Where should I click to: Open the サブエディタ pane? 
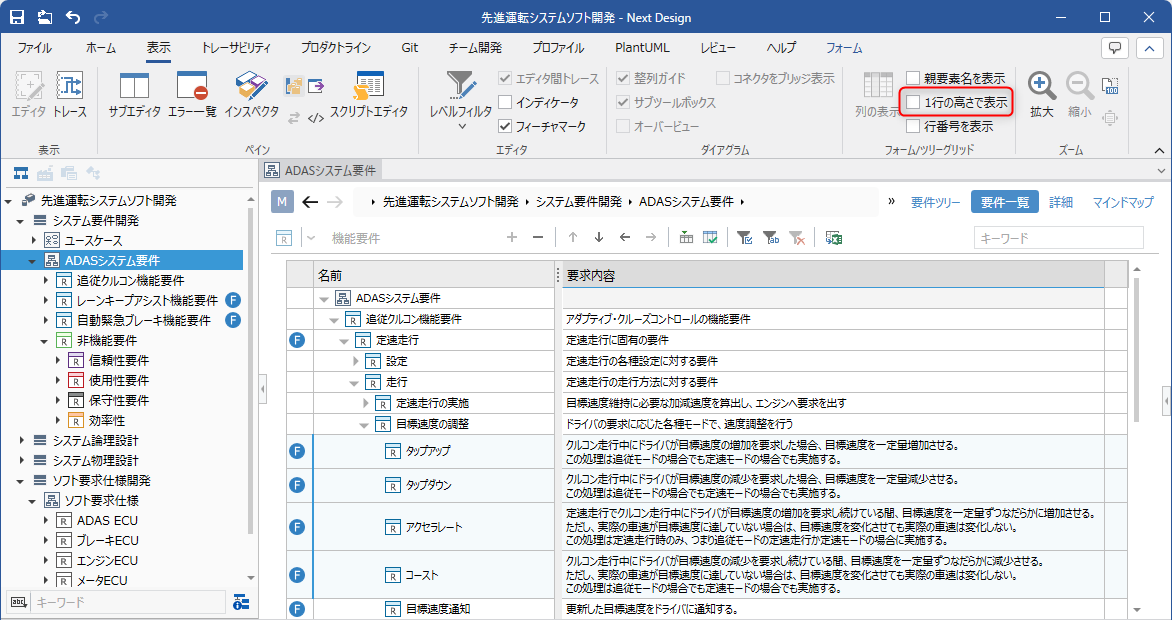[x=134, y=96]
